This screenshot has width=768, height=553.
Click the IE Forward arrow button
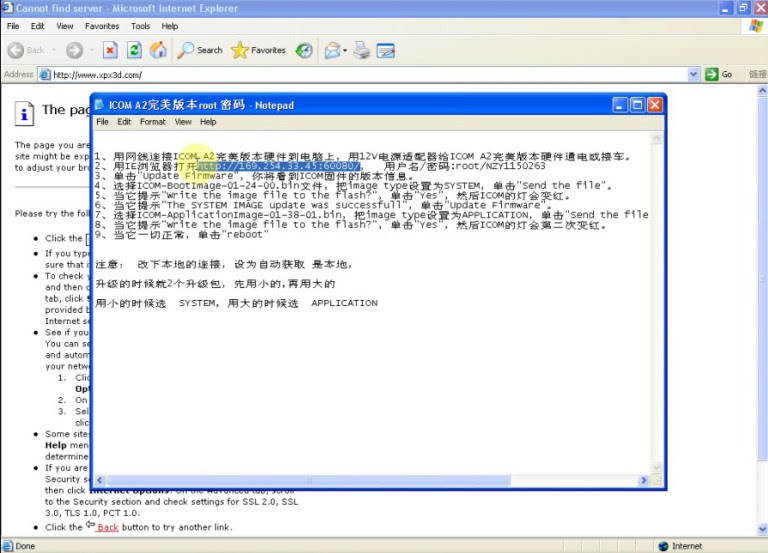click(x=74, y=50)
